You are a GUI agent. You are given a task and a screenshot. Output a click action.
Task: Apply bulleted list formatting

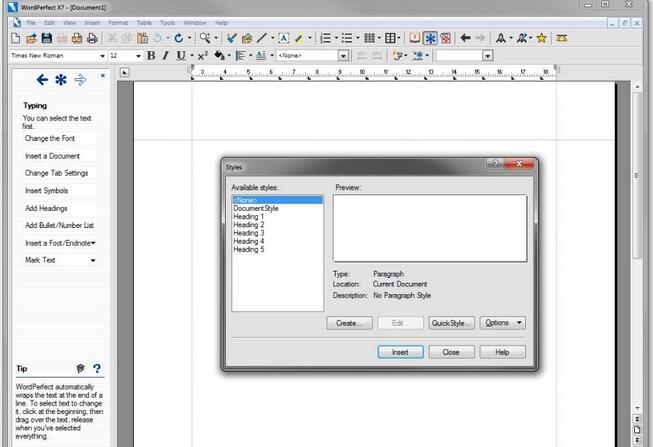pos(347,38)
